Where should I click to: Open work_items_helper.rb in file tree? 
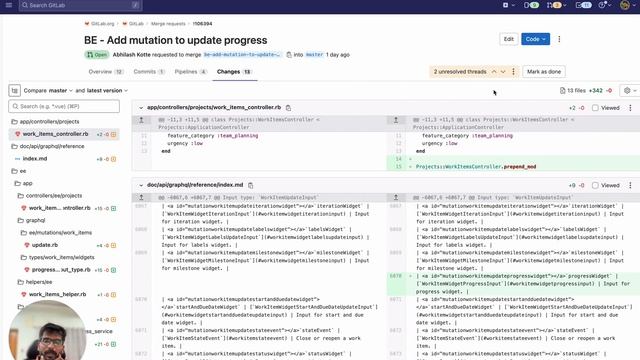64,294
